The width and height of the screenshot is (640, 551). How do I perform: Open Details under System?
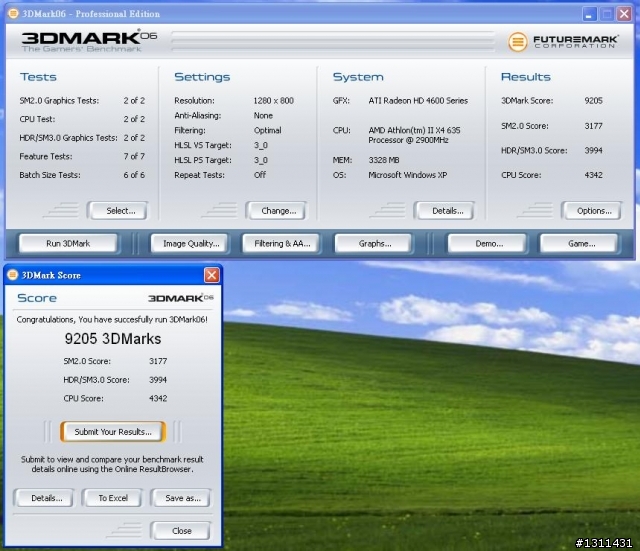447,211
